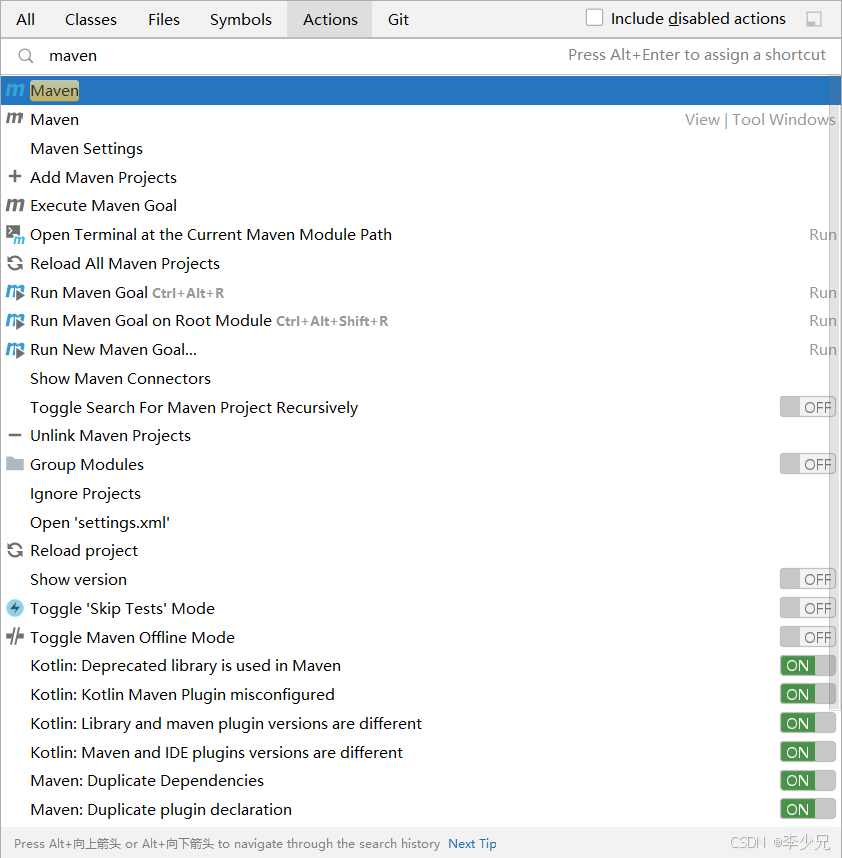Click folder icon beside Group Modules
Screen dimensions: 842x858
point(15,464)
